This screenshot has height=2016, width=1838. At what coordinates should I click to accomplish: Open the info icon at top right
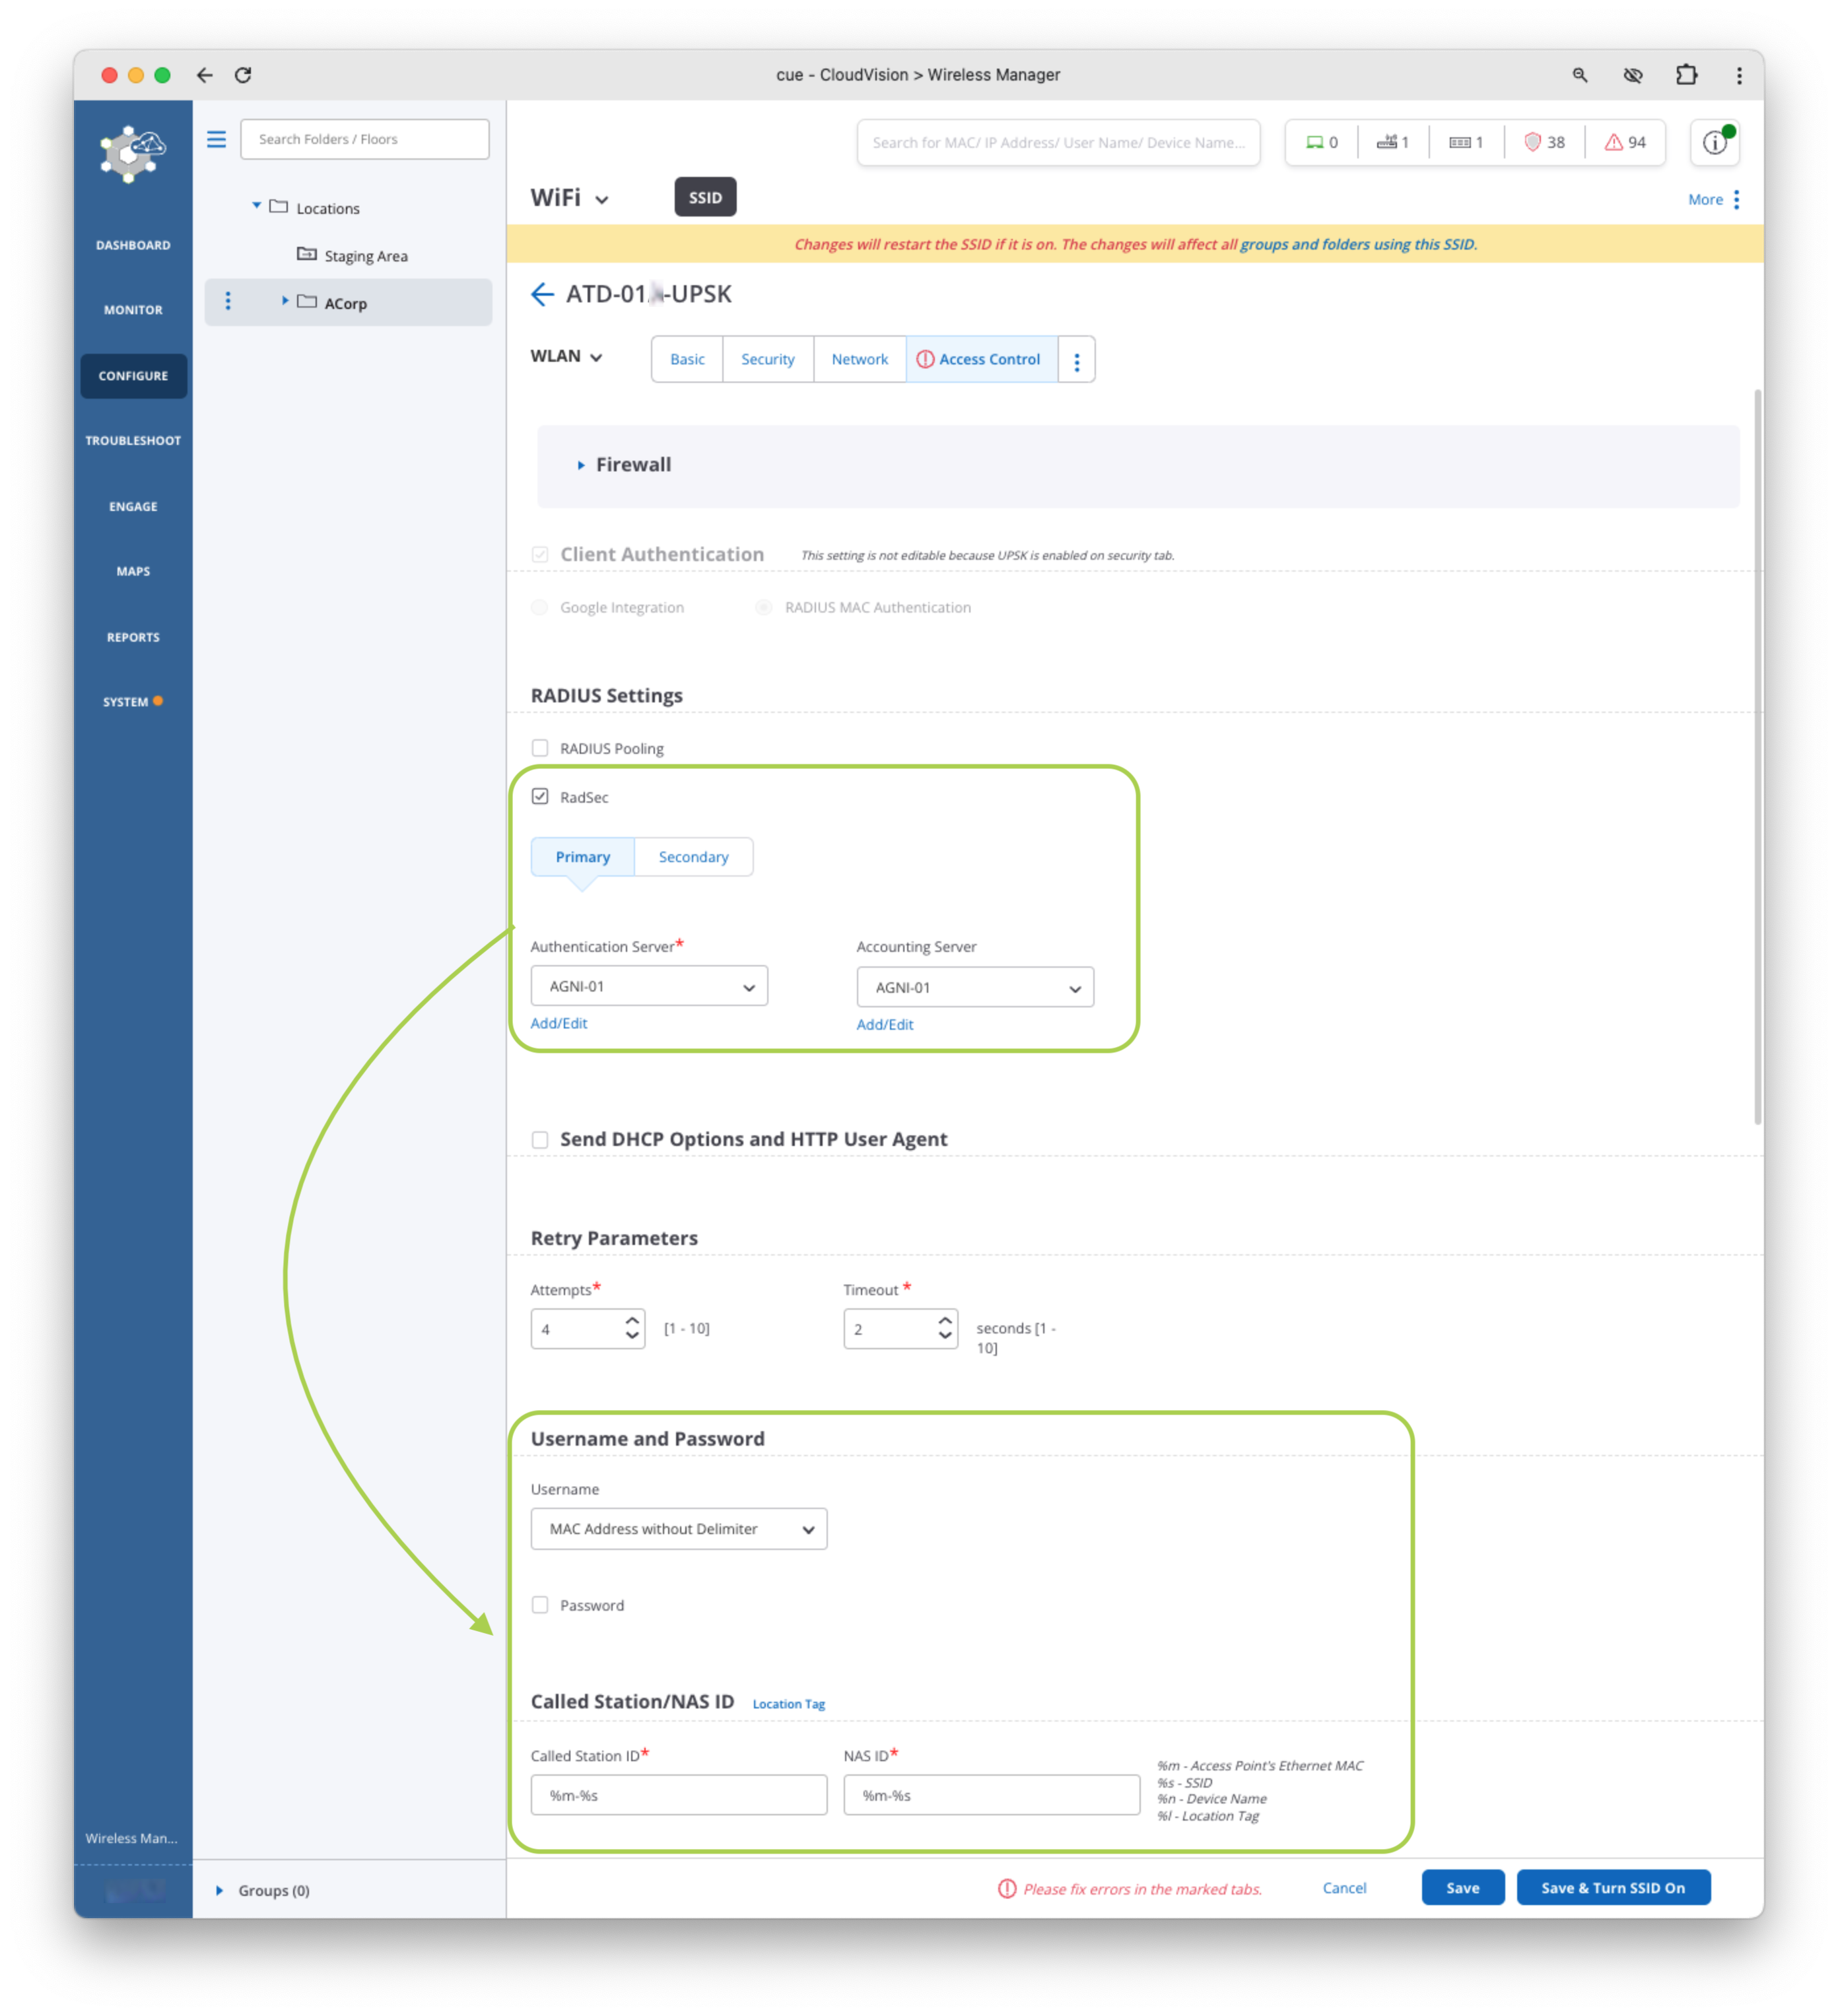[1714, 143]
